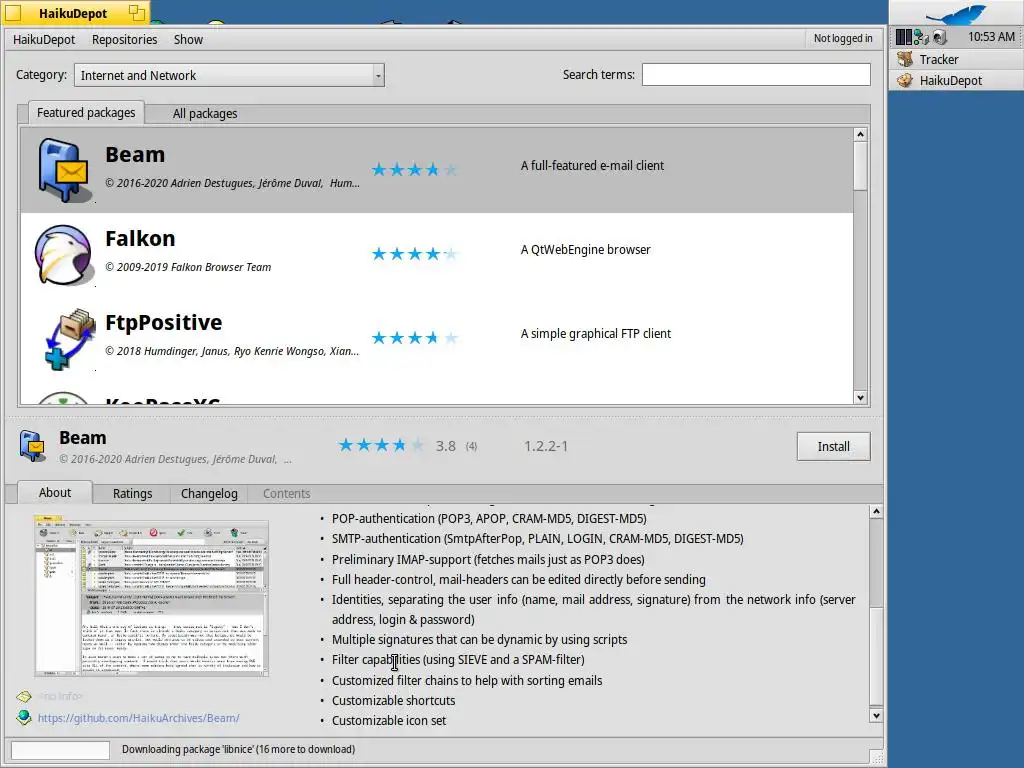The width and height of the screenshot is (1024, 768).
Task: Open the Category dropdown
Action: (x=229, y=75)
